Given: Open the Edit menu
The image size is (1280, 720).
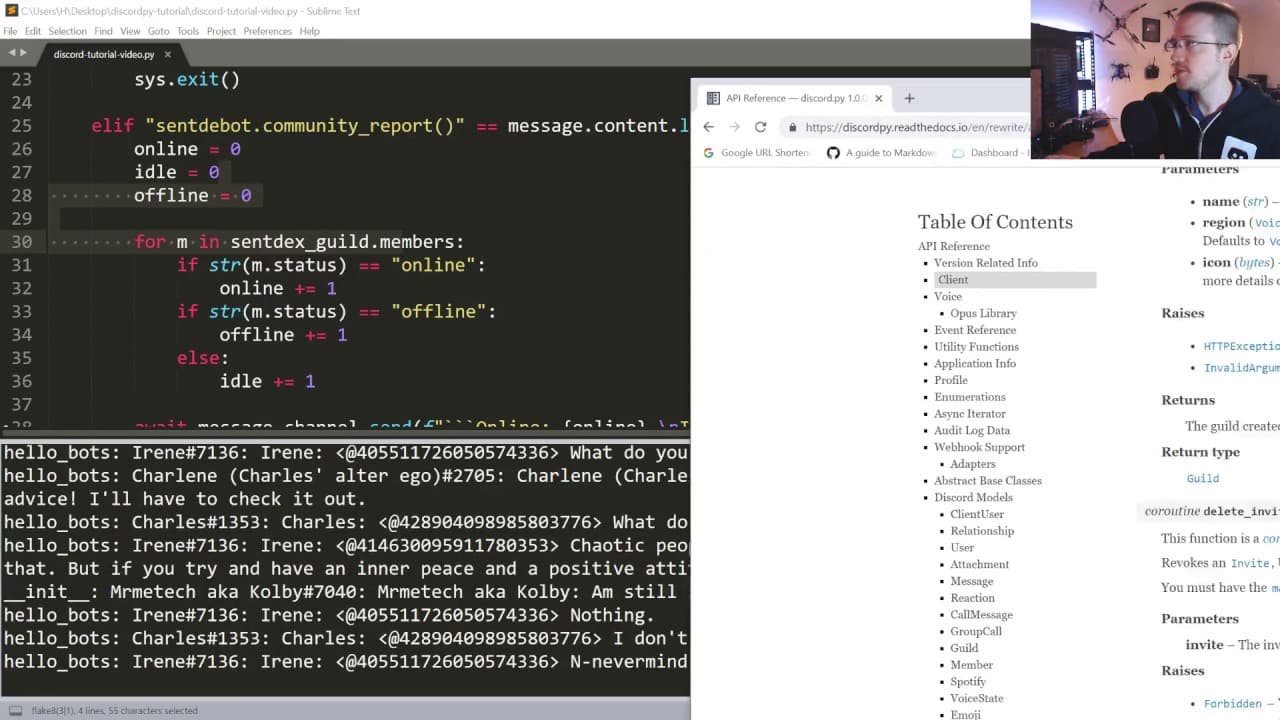Looking at the screenshot, I should pyautogui.click(x=33, y=31).
